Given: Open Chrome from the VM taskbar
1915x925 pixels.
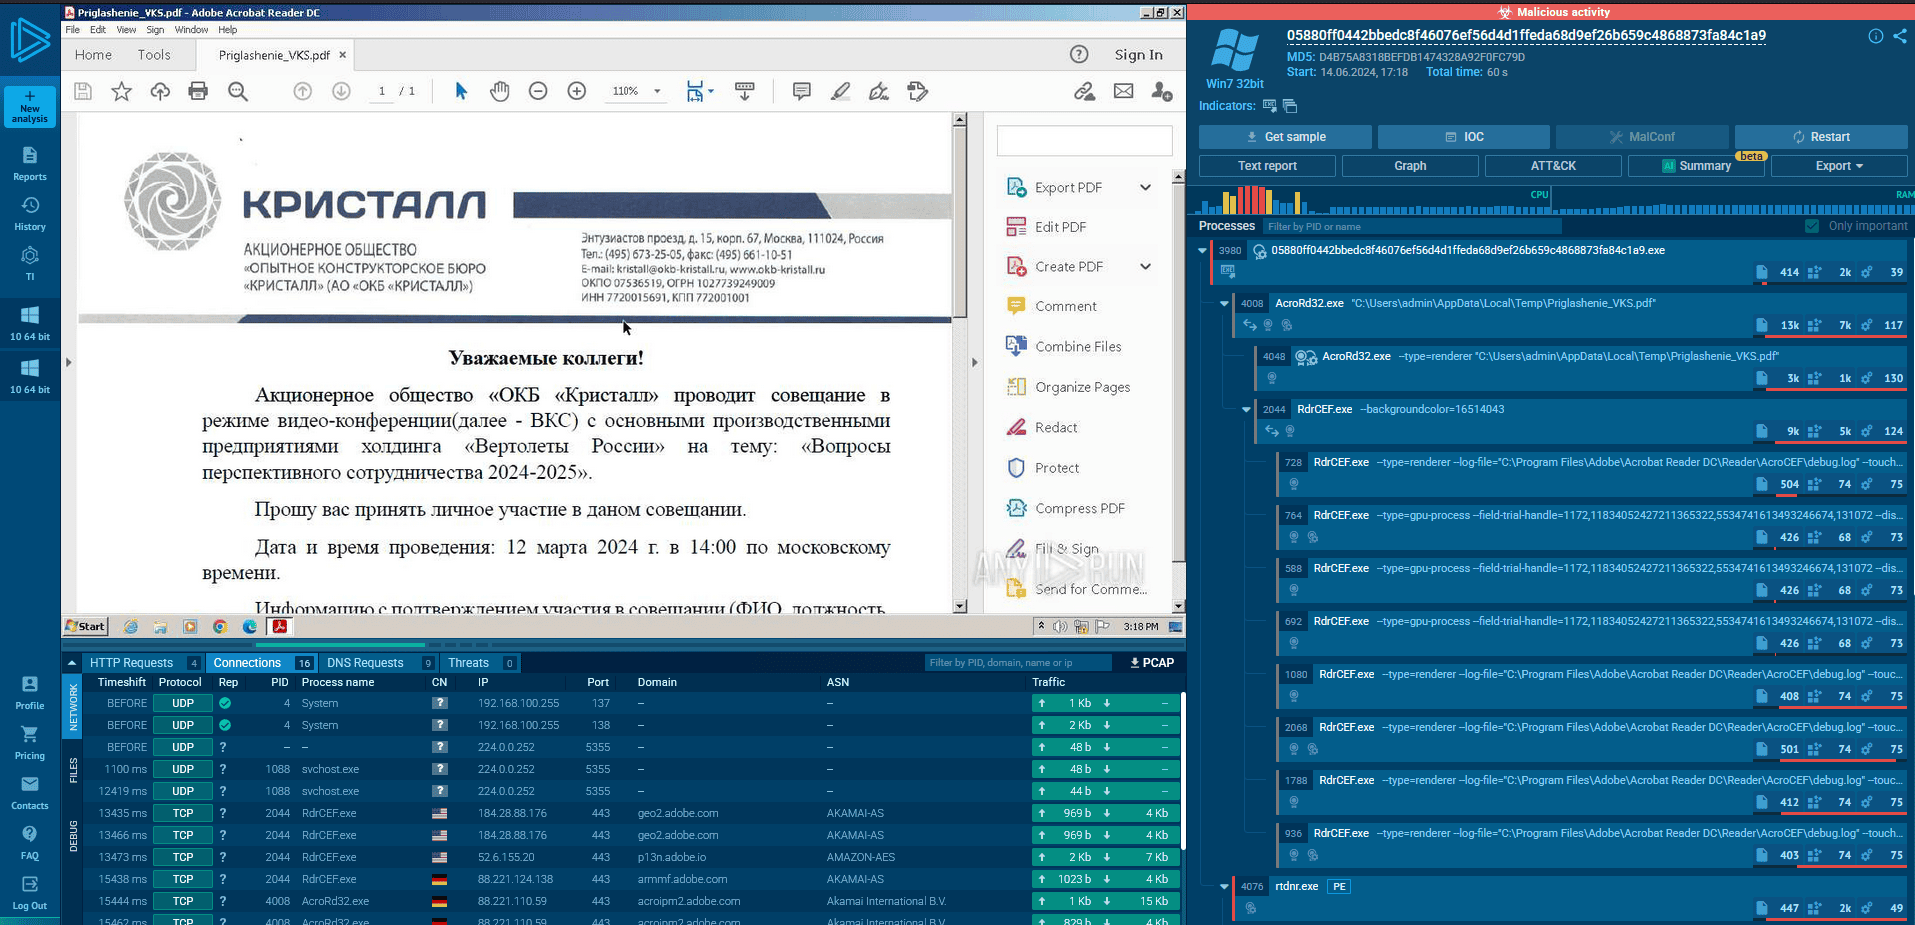Looking at the screenshot, I should point(220,627).
